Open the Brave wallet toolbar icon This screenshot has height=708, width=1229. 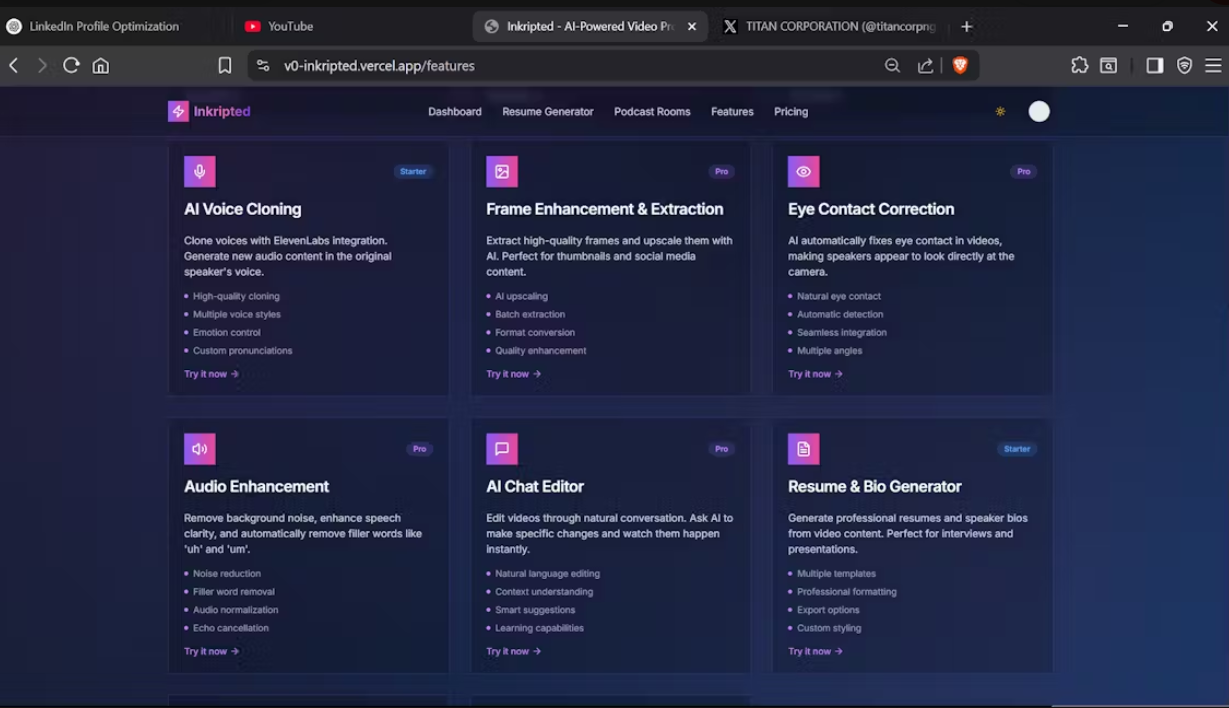(x=1108, y=66)
